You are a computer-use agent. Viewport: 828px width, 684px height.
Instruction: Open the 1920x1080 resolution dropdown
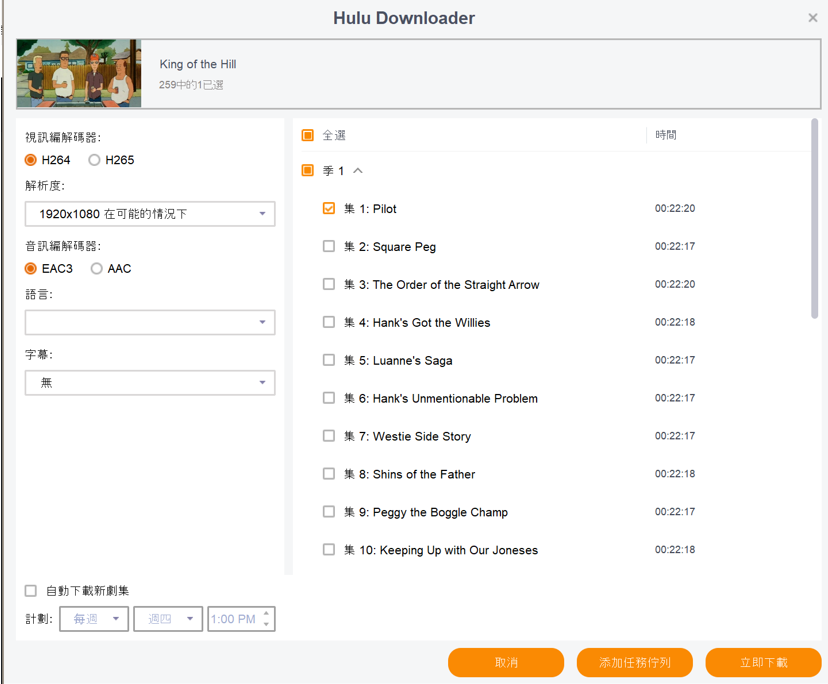[x=150, y=214]
